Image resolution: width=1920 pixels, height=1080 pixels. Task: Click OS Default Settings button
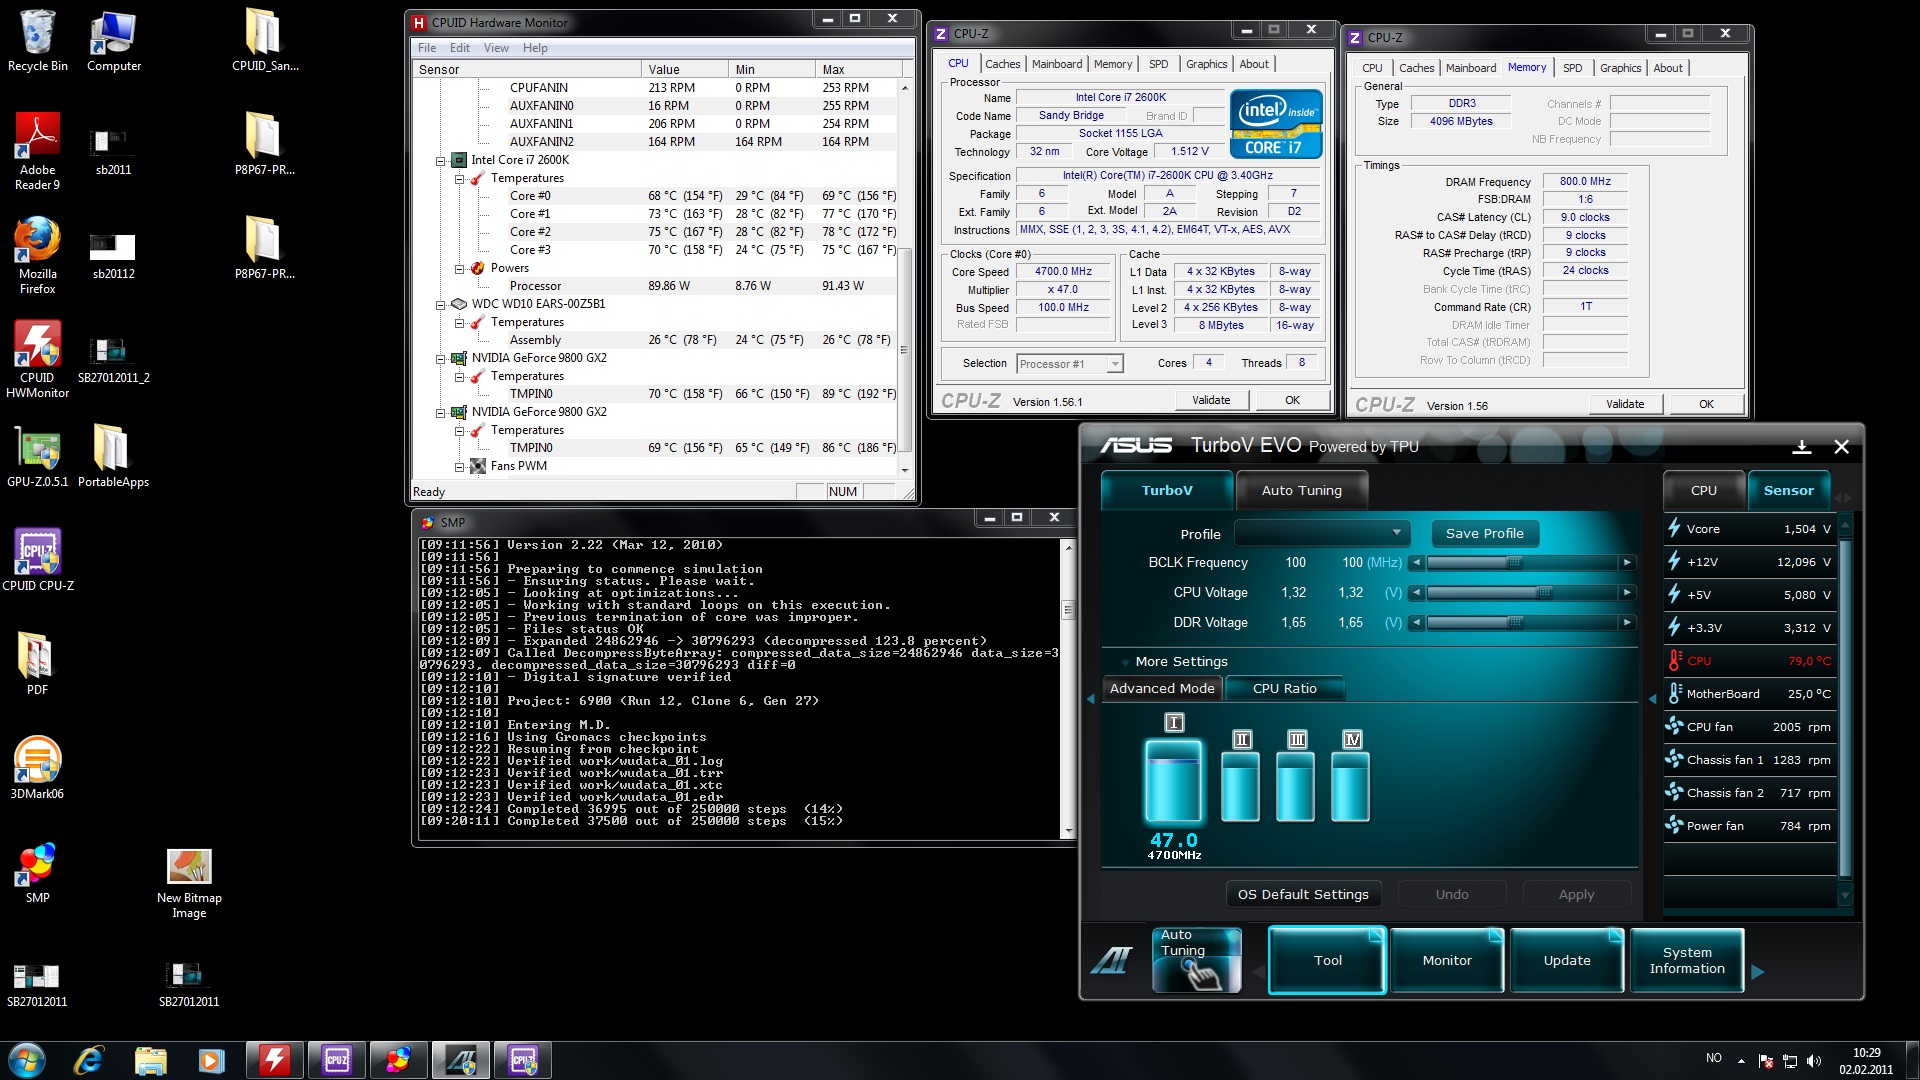coord(1303,894)
